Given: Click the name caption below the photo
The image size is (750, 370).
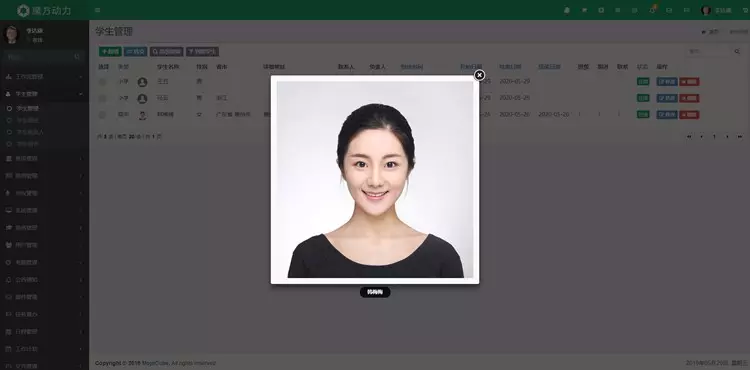Looking at the screenshot, I should point(375,292).
